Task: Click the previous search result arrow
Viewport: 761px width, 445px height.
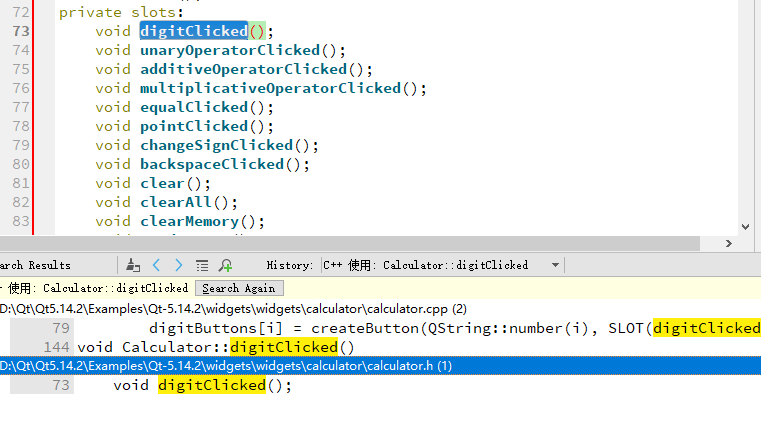Action: click(x=156, y=265)
